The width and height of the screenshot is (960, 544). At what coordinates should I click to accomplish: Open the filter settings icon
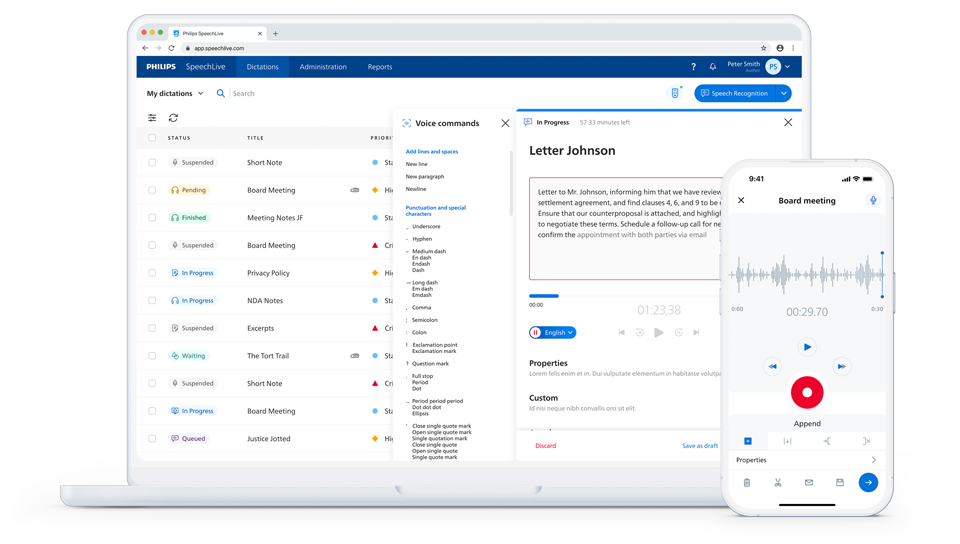tap(152, 117)
